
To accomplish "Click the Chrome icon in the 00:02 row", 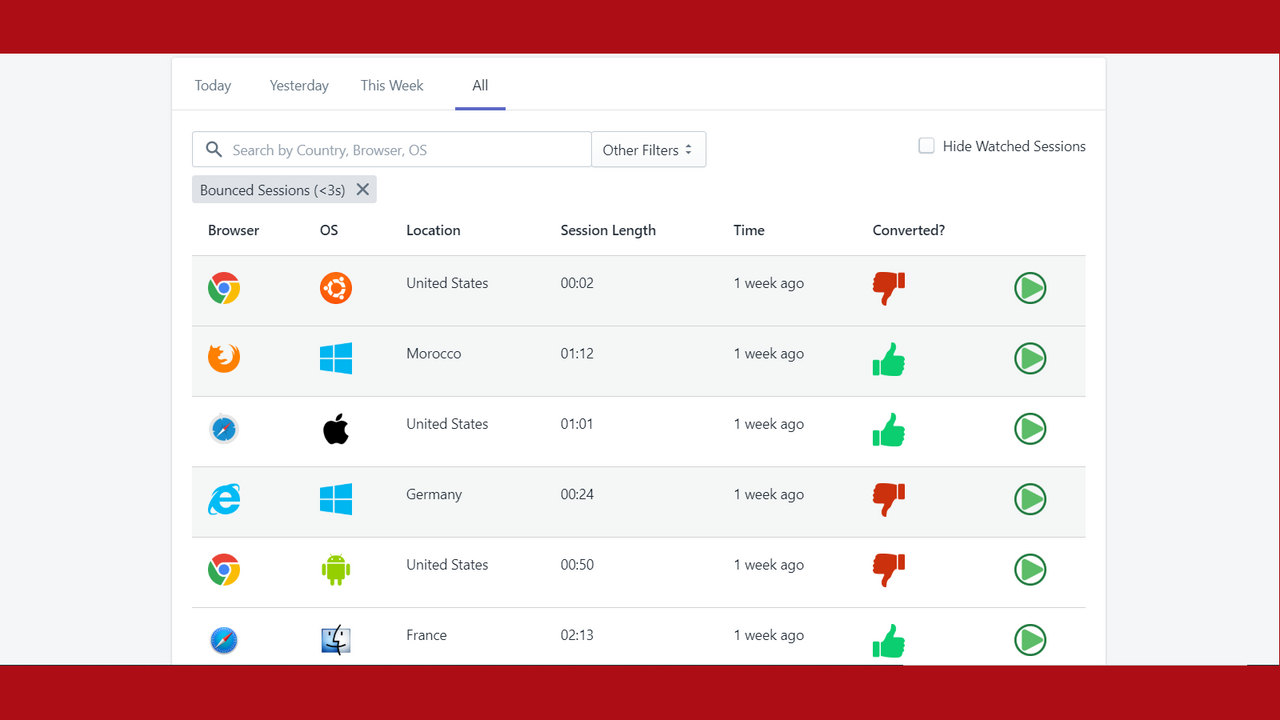I will click(x=224, y=288).
